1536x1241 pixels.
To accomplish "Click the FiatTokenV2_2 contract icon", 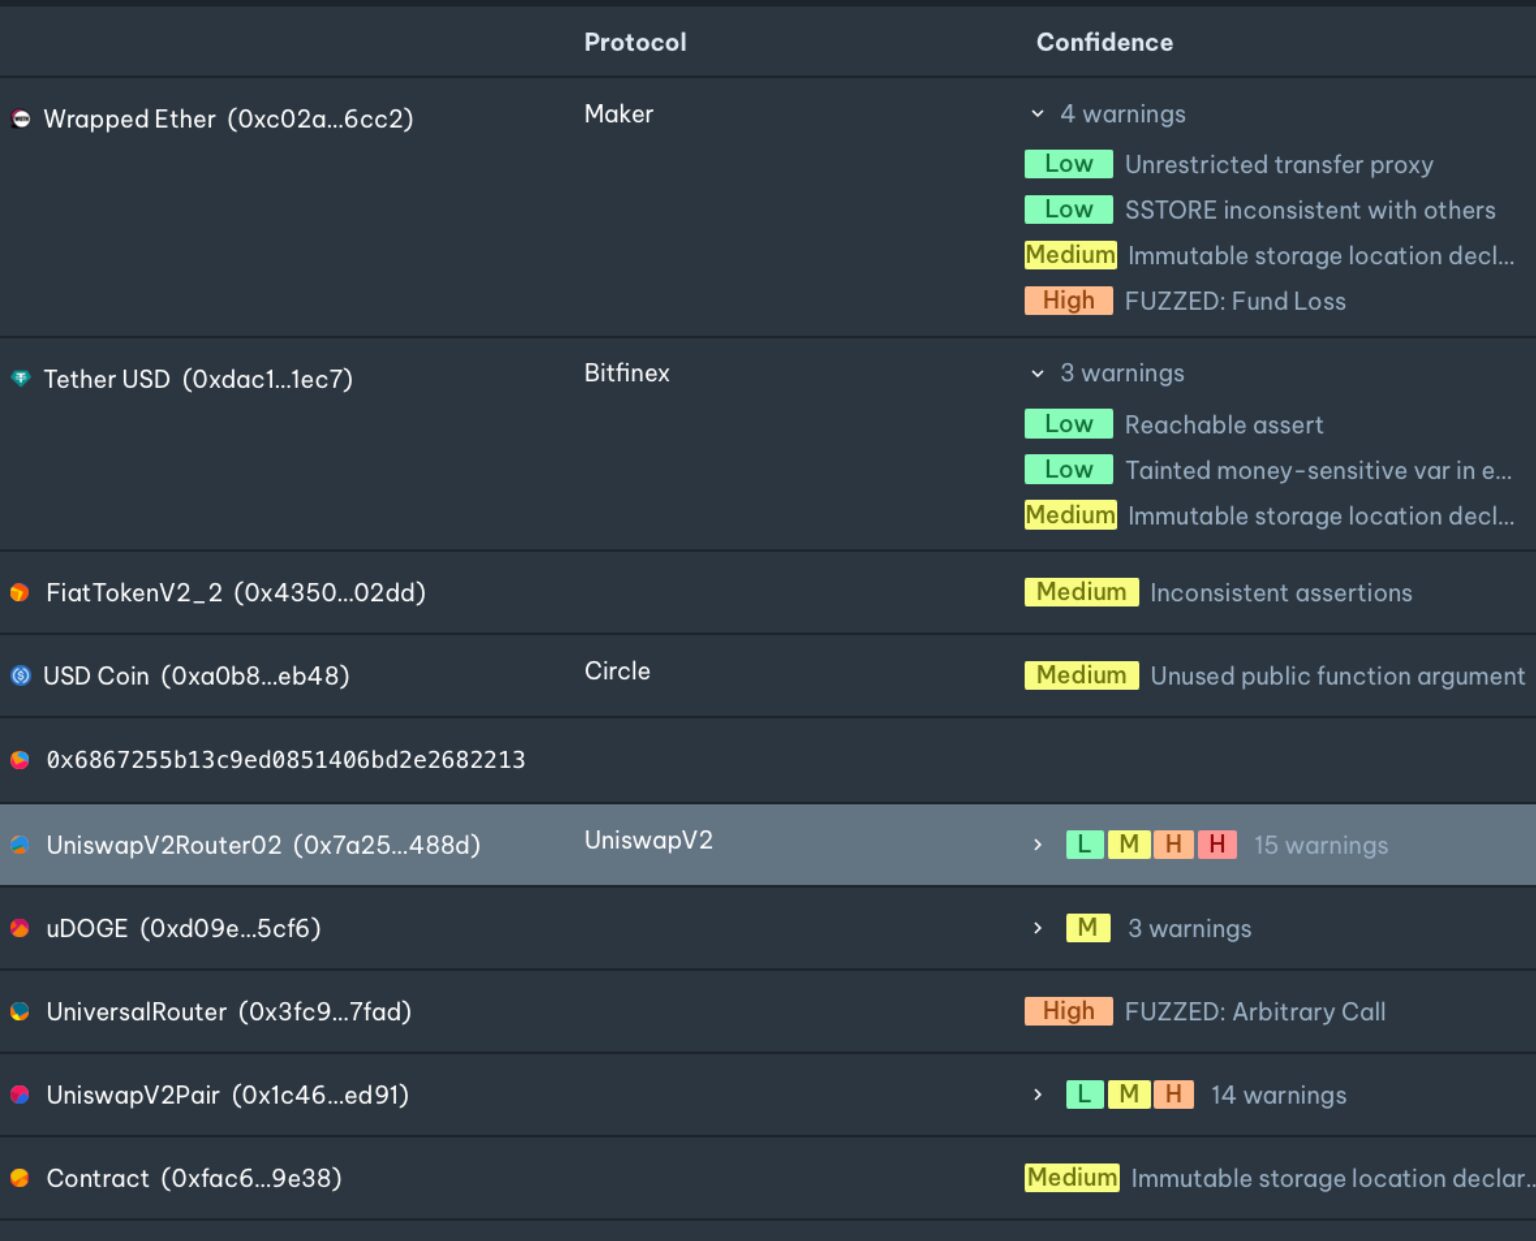I will click(x=20, y=593).
